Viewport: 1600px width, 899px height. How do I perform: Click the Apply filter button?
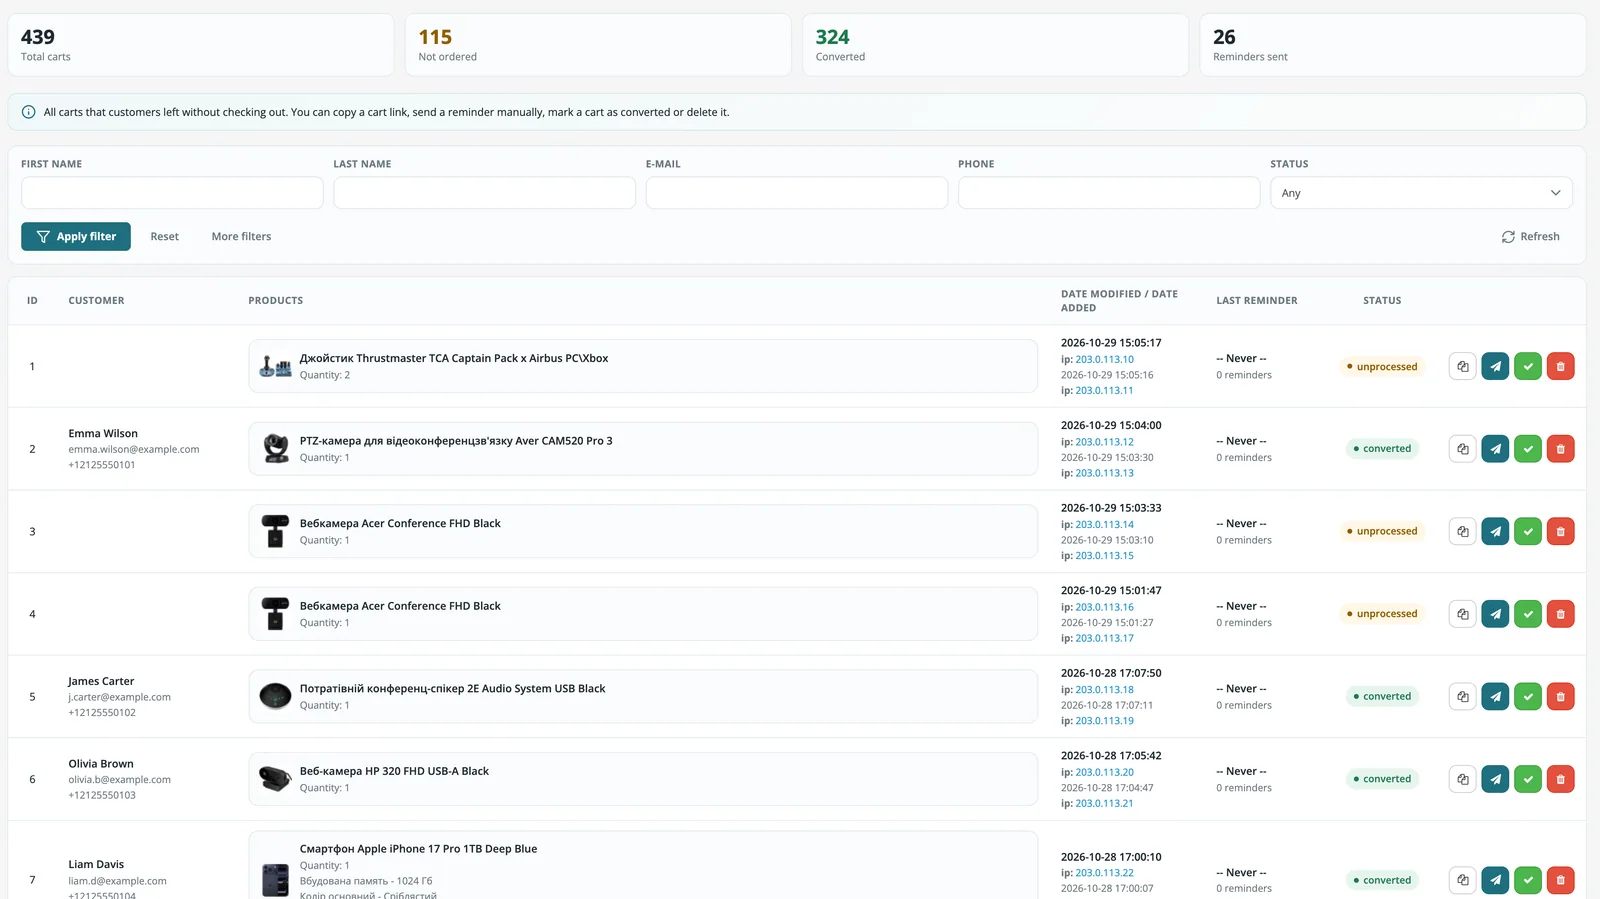(76, 236)
